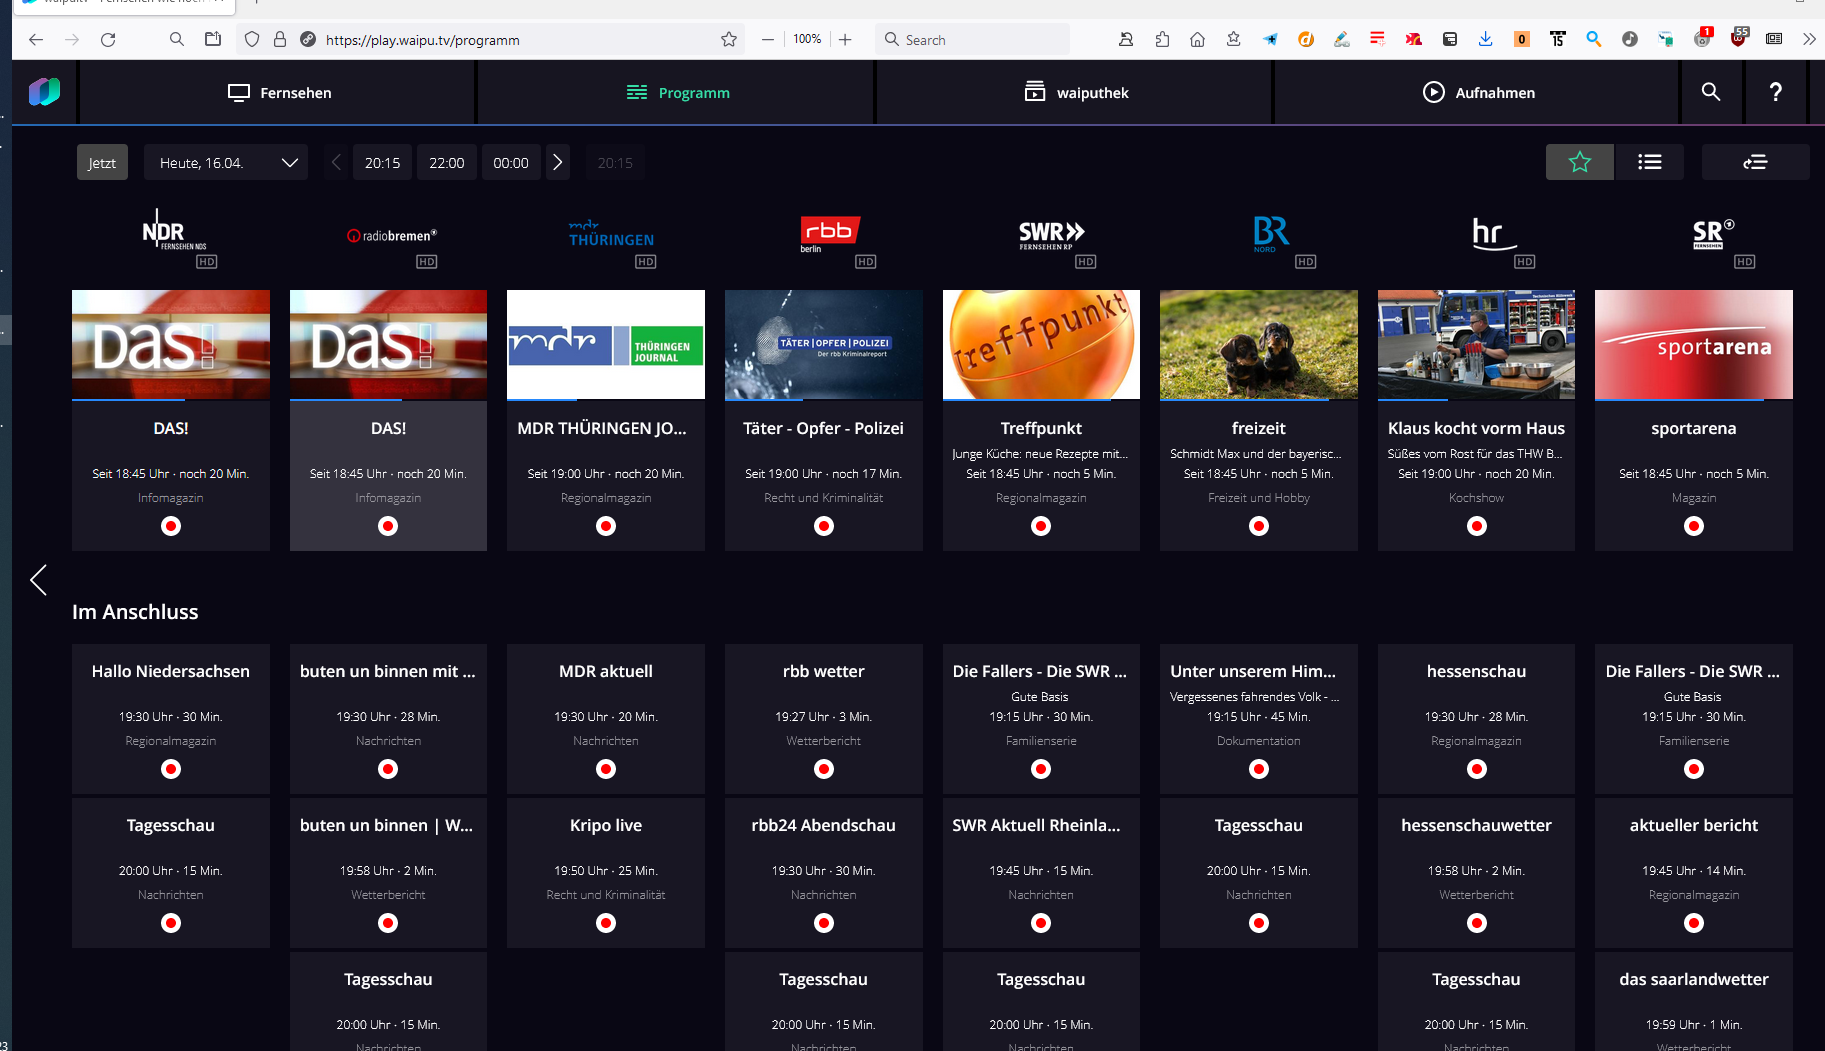
Task: Show later time slots with right chevron
Action: 558,162
